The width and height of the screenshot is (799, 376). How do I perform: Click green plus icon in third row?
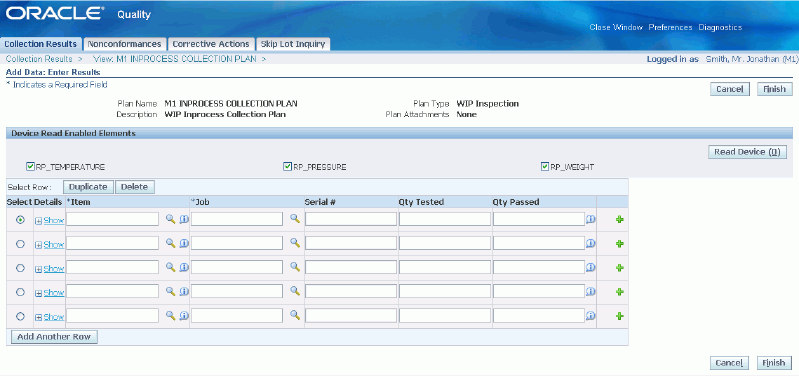pos(620,268)
